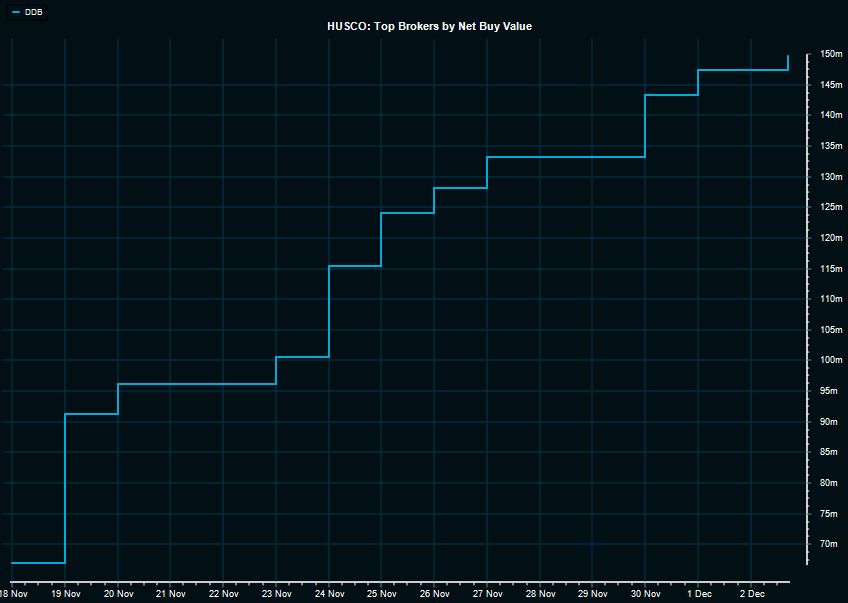Click the 30 Nov date tick label
848x603 pixels.
click(x=645, y=593)
